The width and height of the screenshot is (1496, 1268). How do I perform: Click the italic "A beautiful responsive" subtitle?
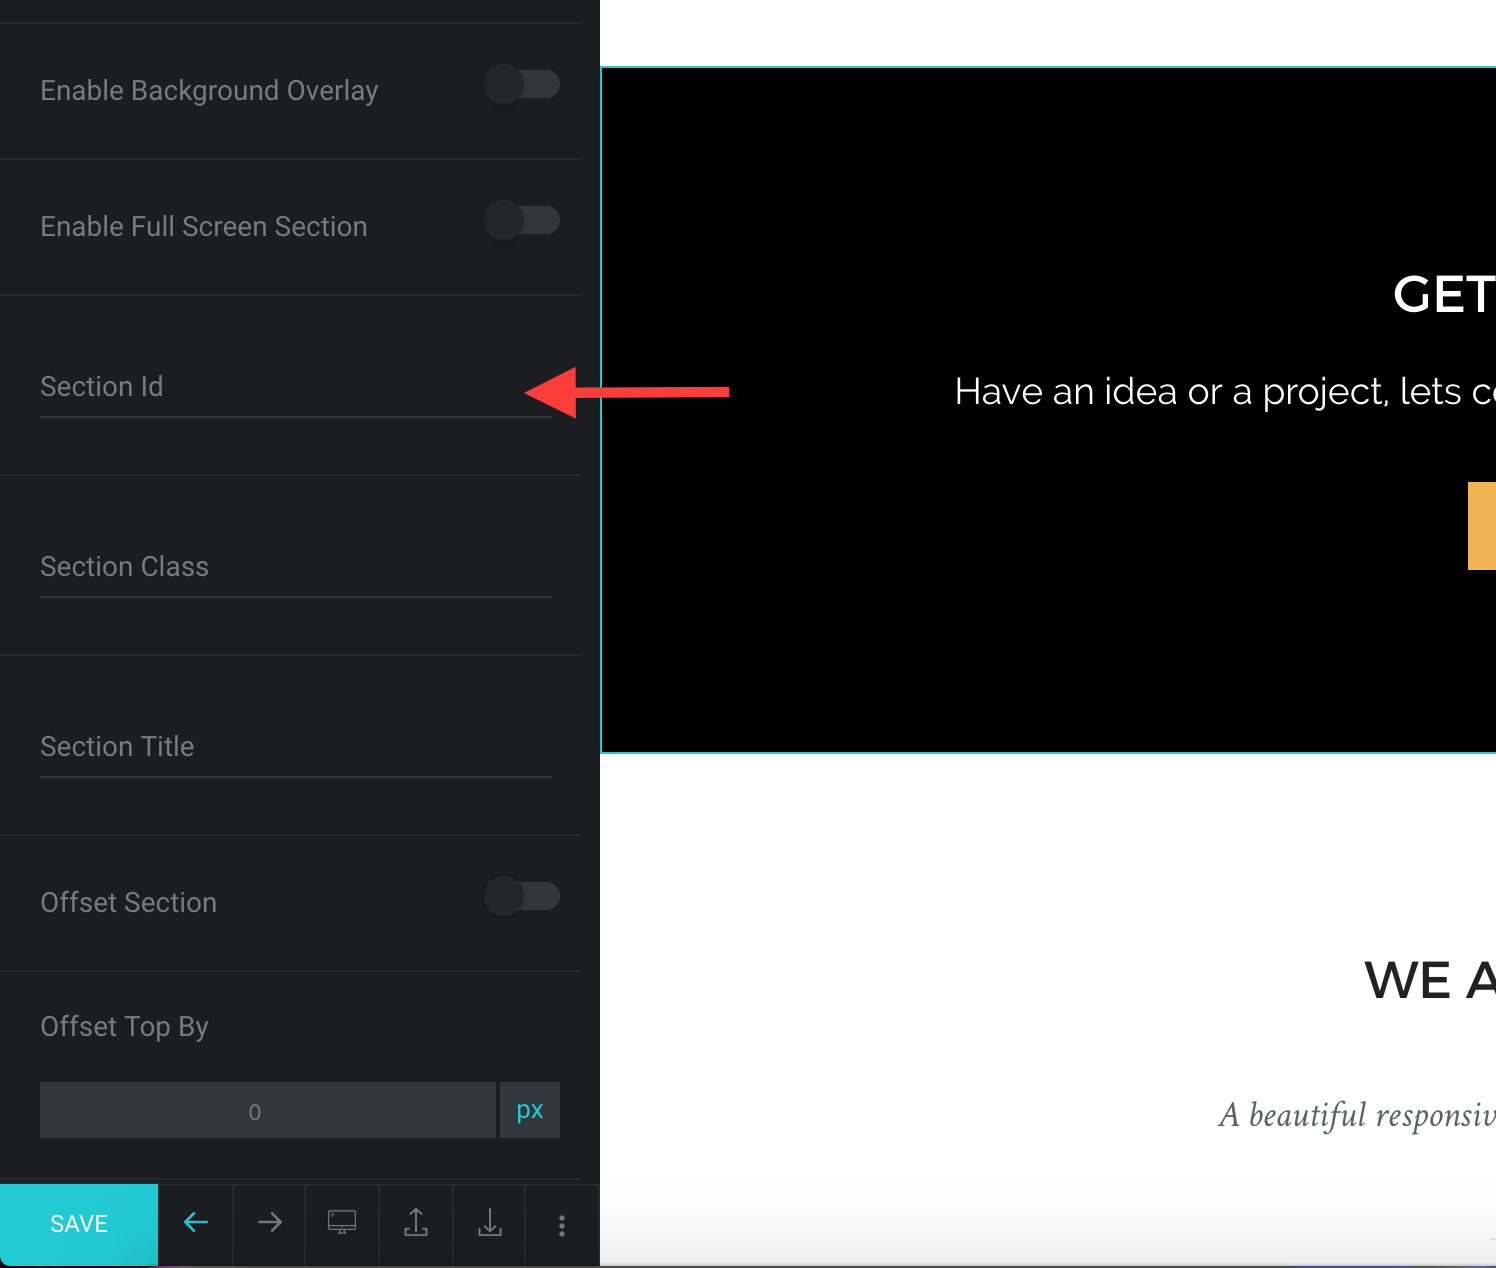pyautogui.click(x=1356, y=1115)
